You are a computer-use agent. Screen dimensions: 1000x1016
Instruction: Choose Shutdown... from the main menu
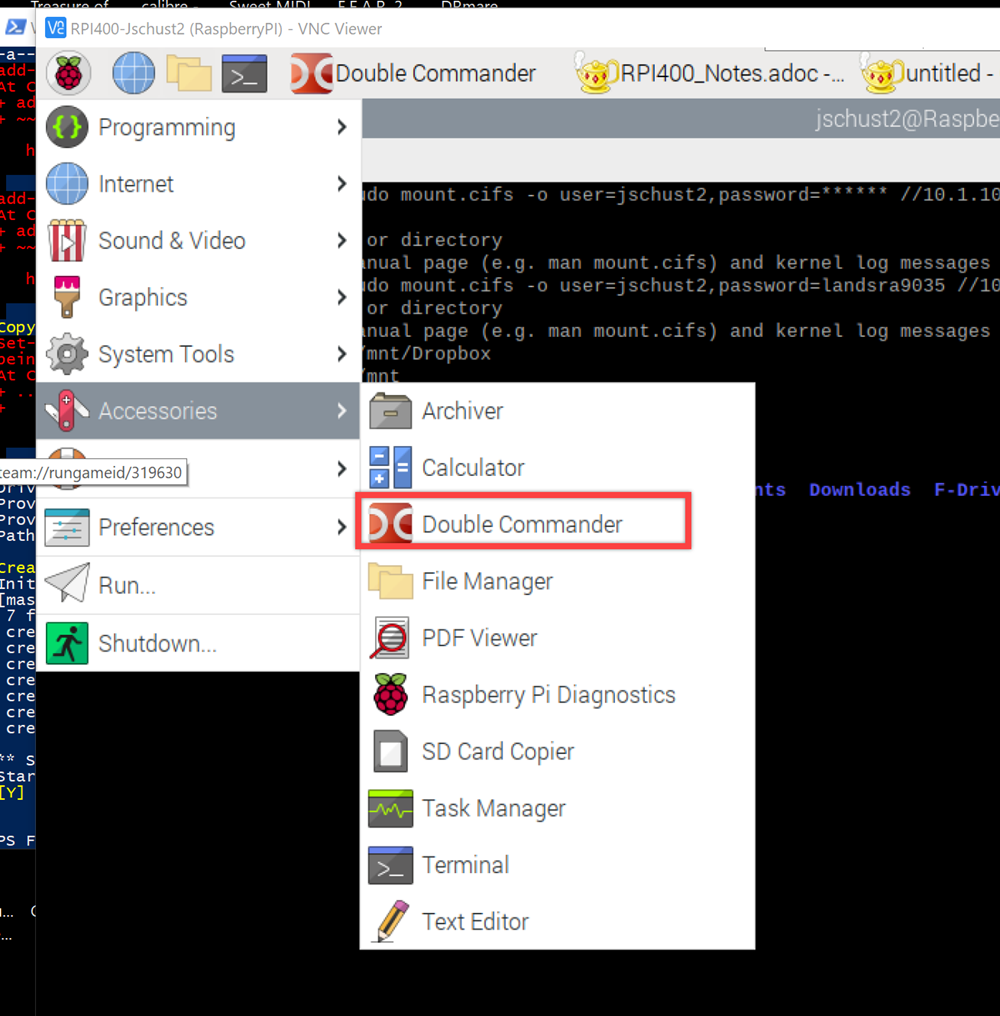[198, 643]
